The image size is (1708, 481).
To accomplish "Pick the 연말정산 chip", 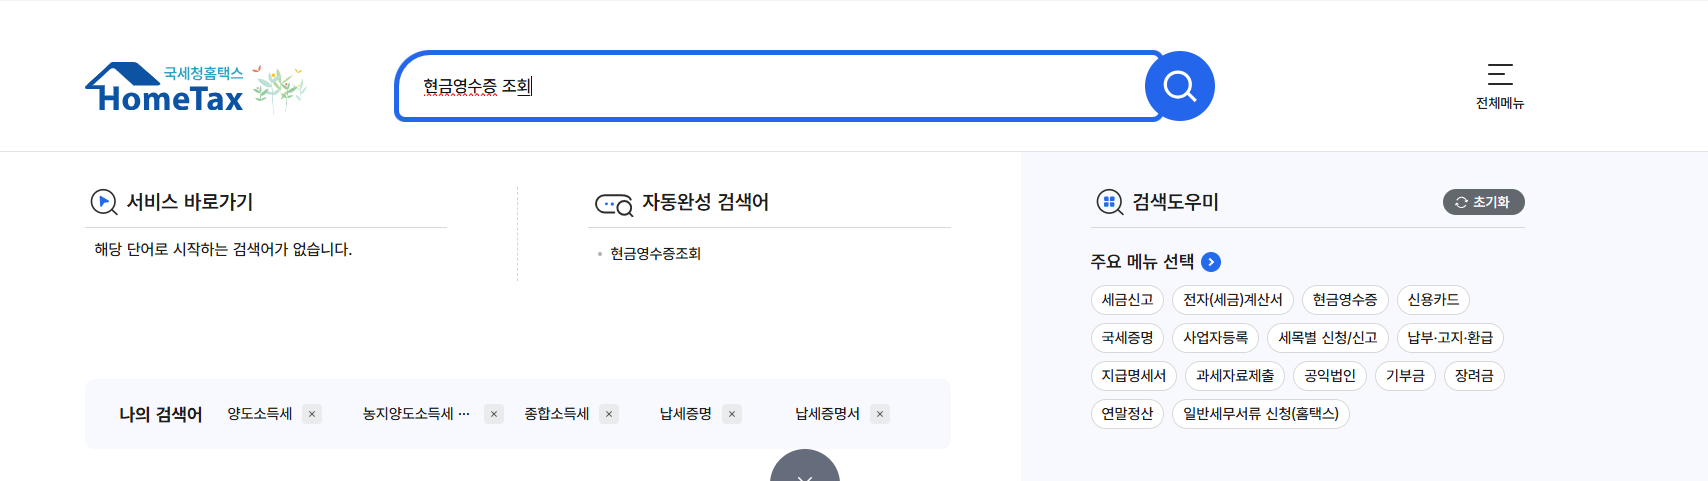I will [1127, 414].
